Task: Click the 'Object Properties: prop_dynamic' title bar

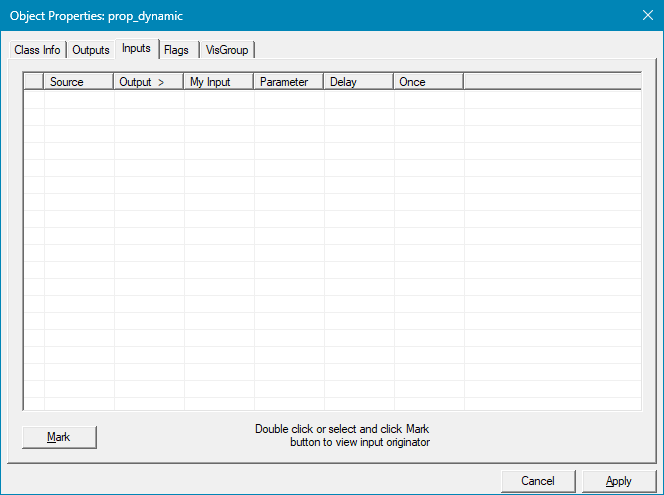Action: tap(300, 17)
